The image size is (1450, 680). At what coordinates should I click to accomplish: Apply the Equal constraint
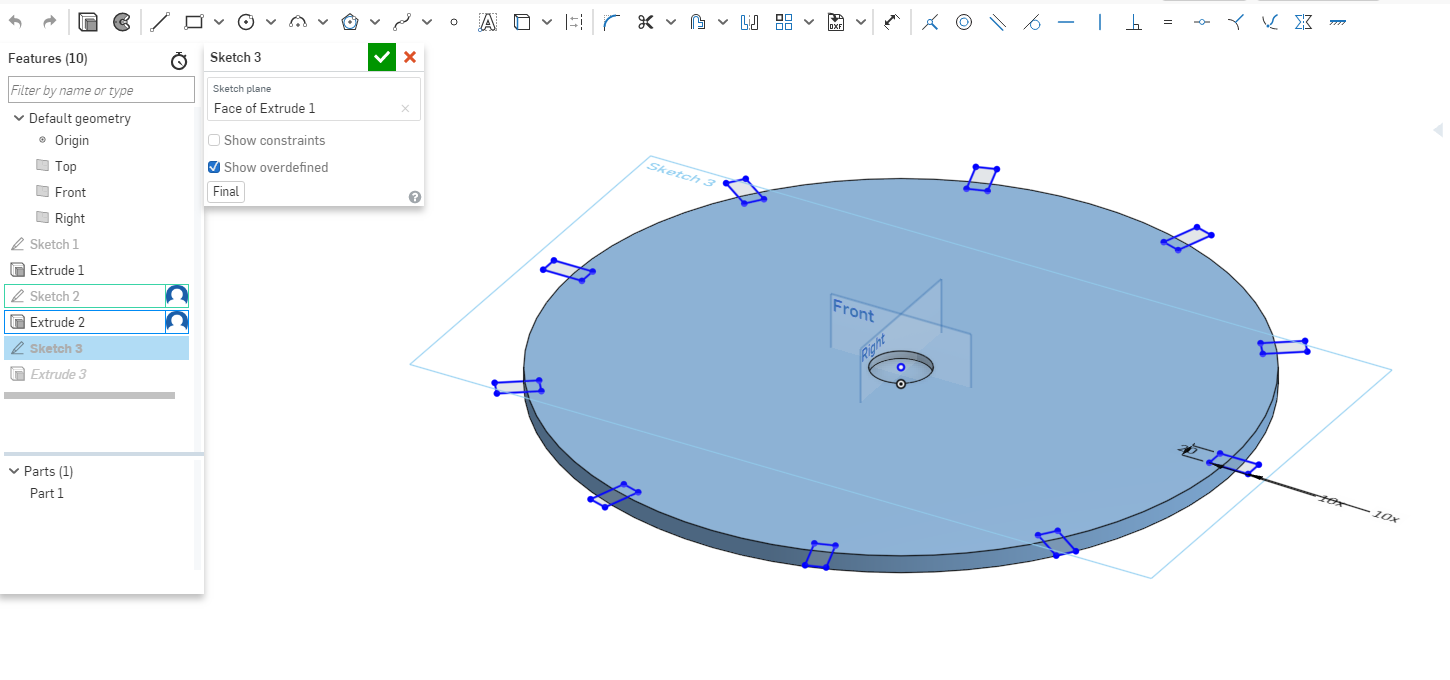coord(1168,21)
